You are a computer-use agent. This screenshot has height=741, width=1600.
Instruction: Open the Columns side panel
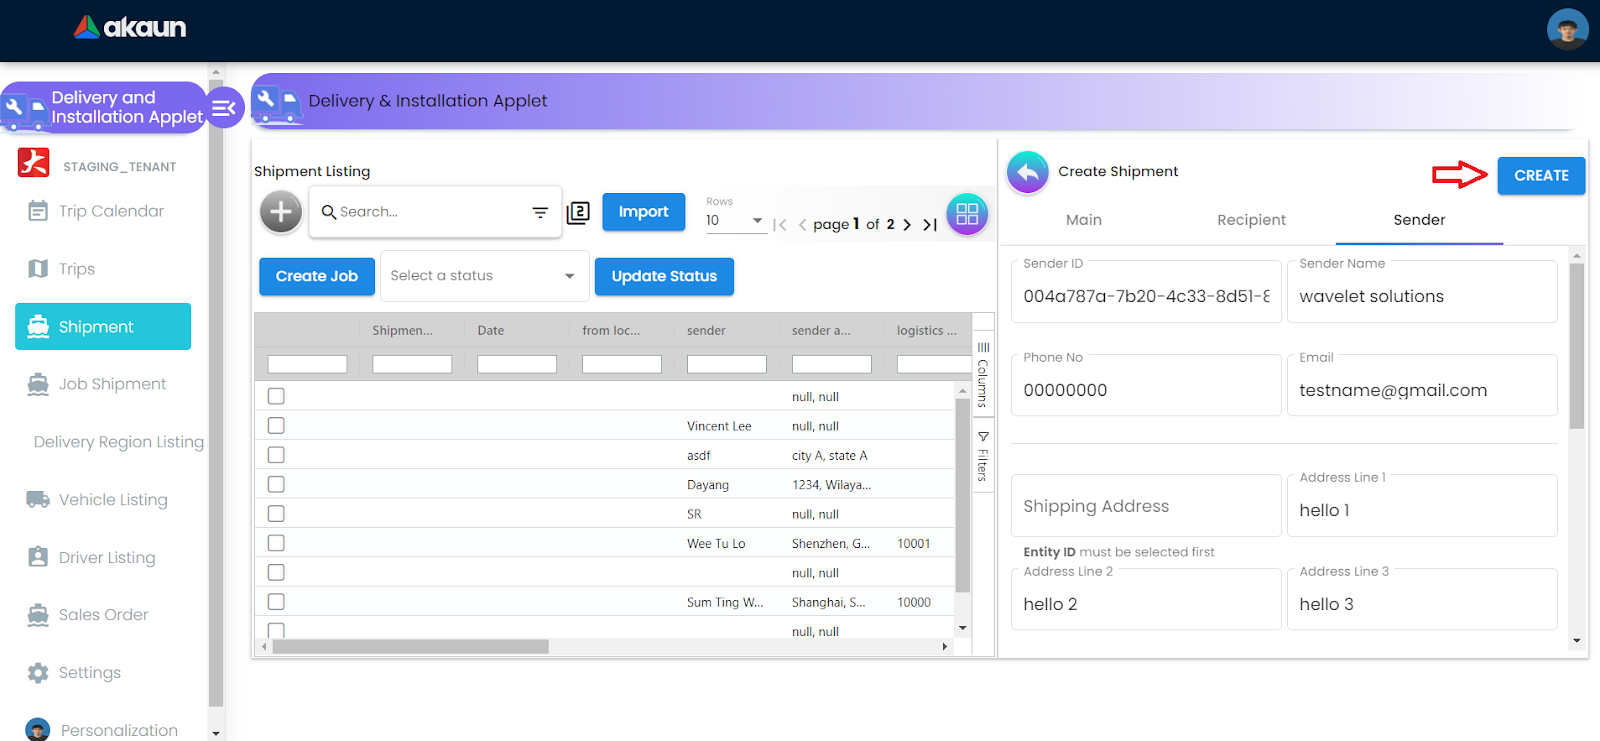click(983, 373)
